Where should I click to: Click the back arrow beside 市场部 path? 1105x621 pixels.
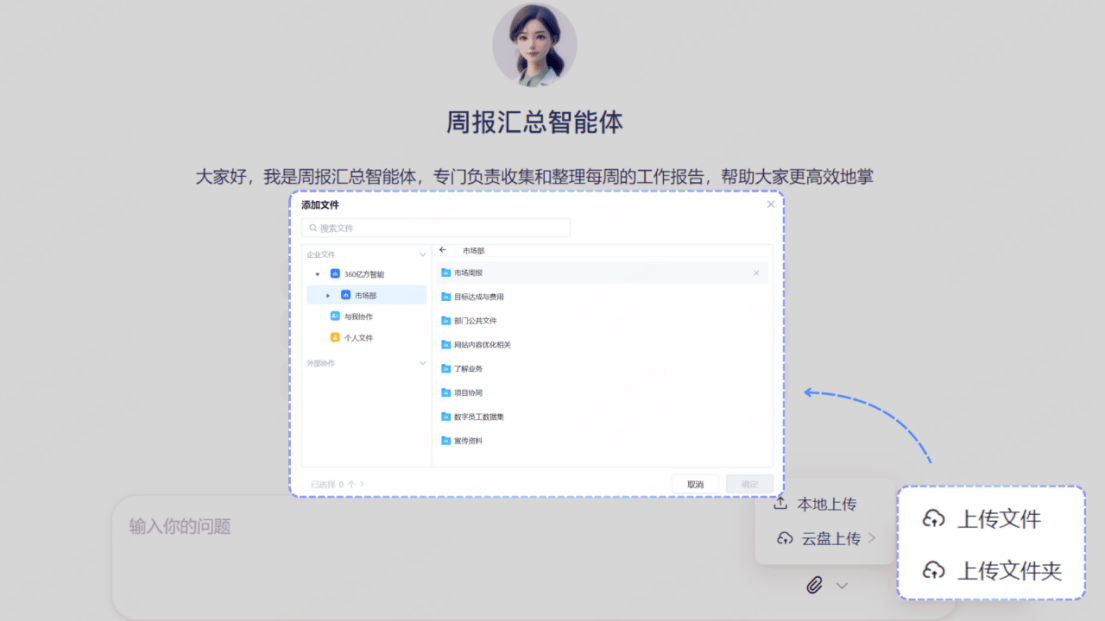443,250
